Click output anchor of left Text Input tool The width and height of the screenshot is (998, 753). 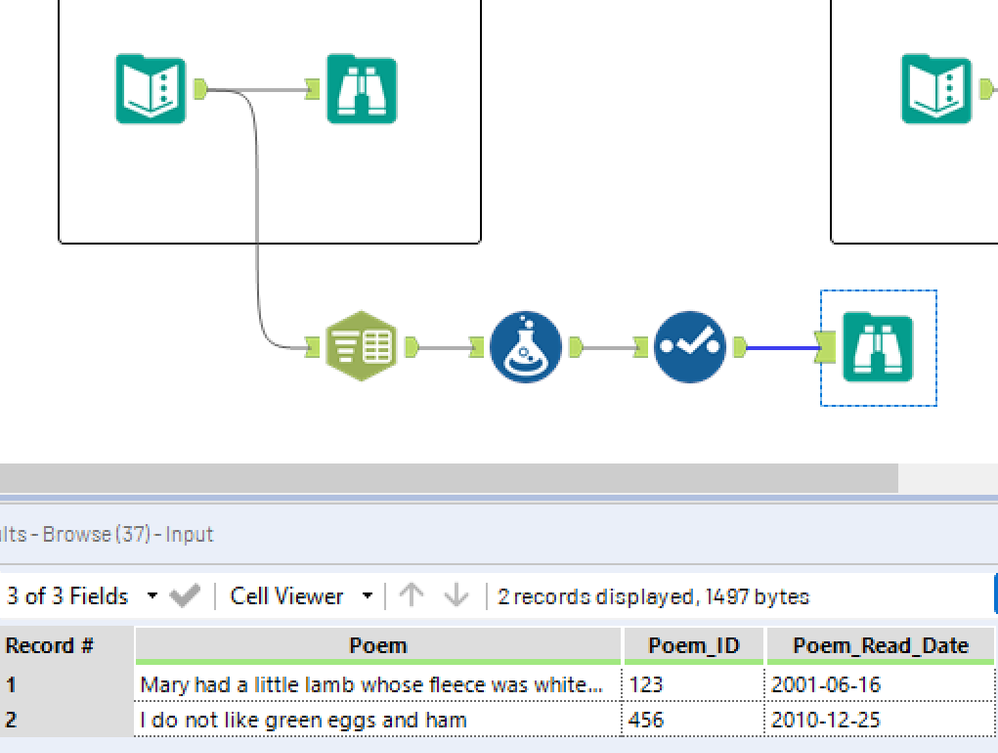pos(200,88)
